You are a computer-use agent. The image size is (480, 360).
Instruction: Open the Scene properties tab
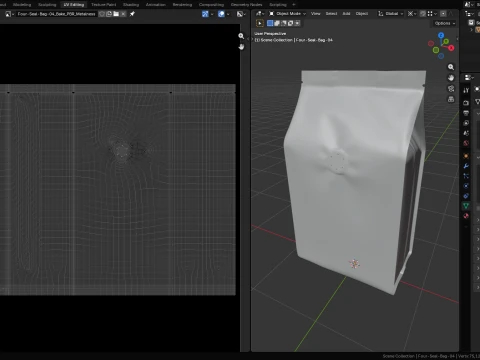coord(466,133)
